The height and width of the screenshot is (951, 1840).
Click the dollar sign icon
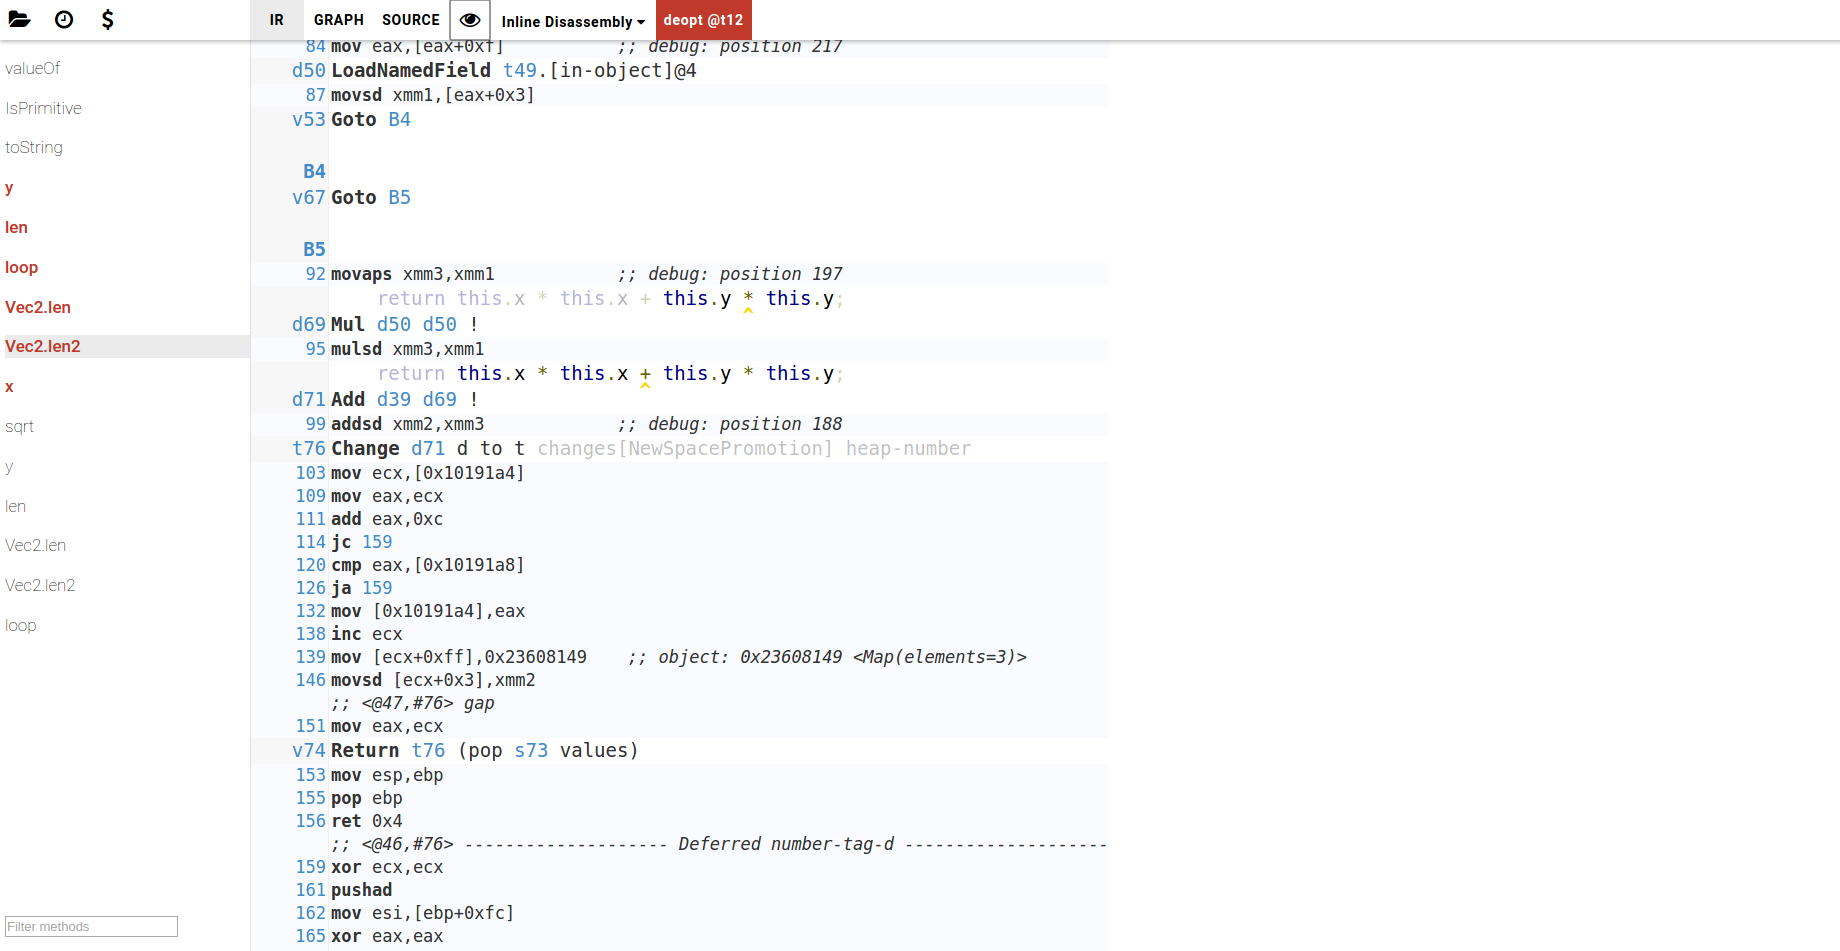(108, 19)
